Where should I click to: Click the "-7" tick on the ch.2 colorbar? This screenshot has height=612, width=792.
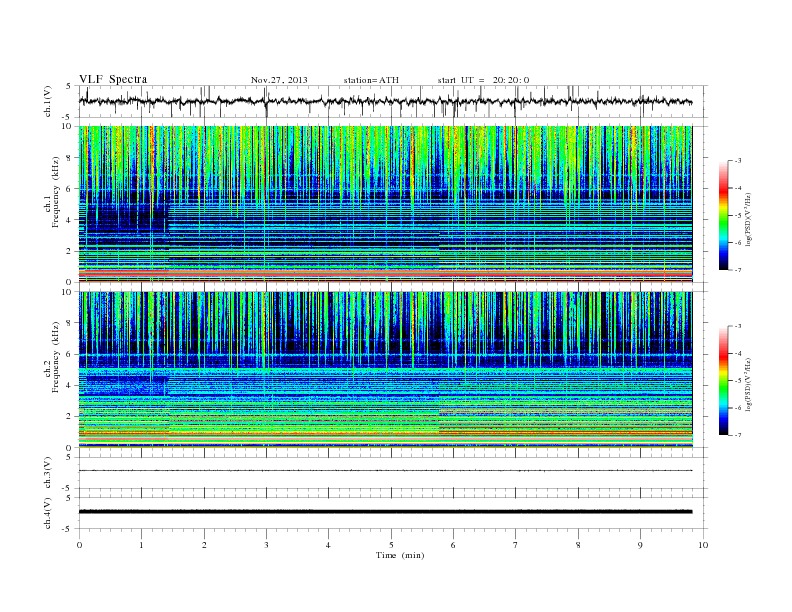[738, 435]
